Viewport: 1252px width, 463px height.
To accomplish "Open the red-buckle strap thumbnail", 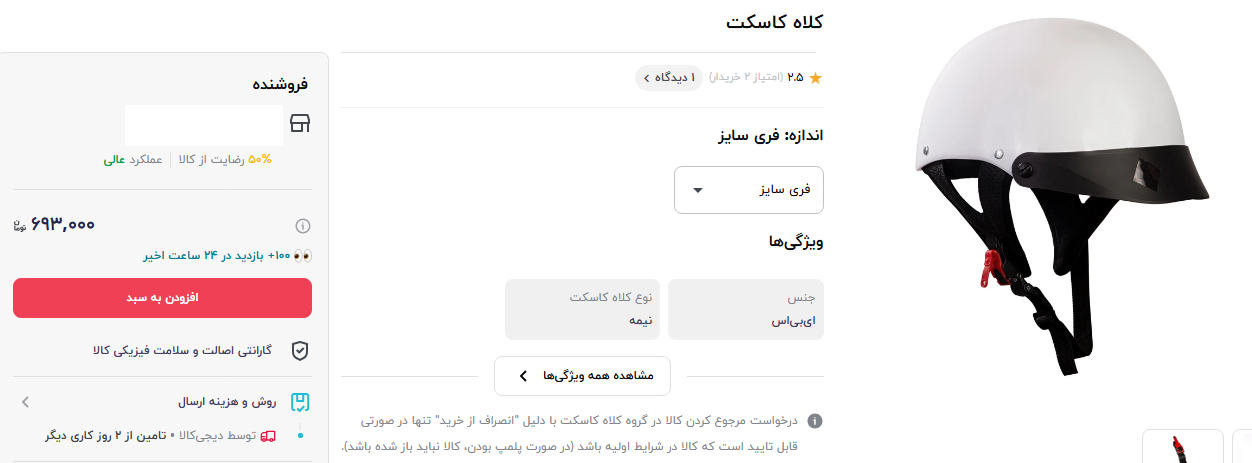I will [x=1183, y=446].
